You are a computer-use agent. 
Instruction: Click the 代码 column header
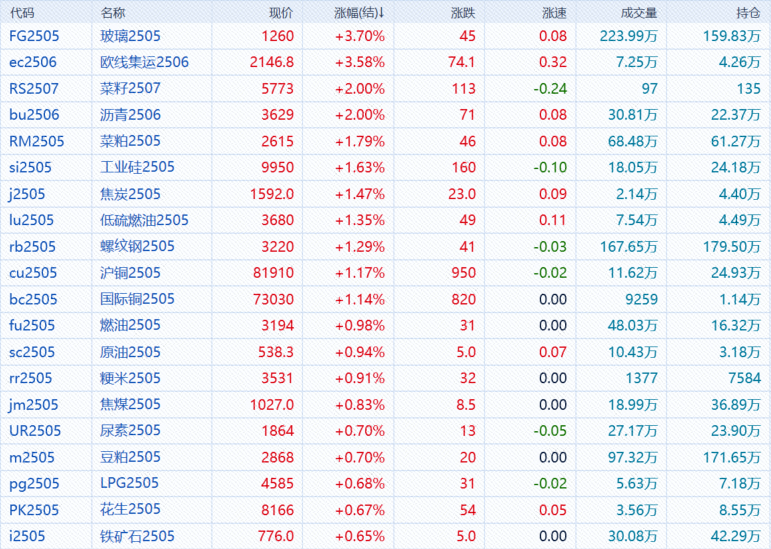click(x=22, y=13)
